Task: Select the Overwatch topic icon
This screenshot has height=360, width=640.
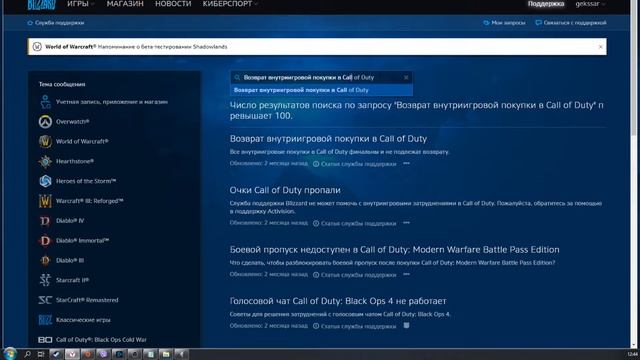Action: (x=45, y=122)
